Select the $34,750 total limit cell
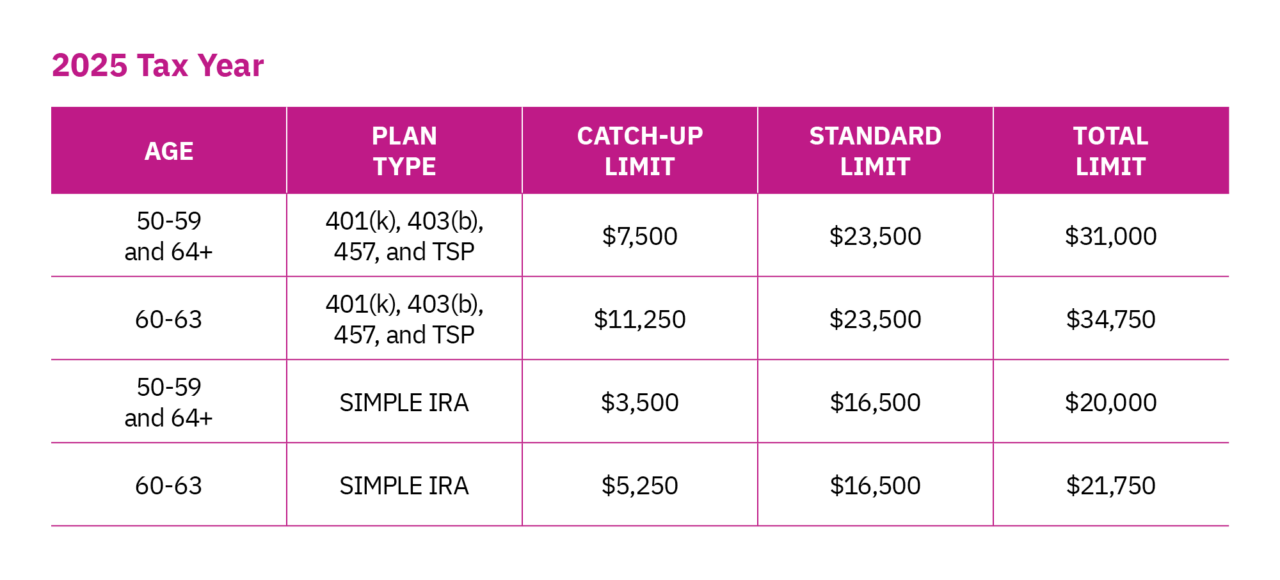The width and height of the screenshot is (1280, 580). click(x=1111, y=319)
